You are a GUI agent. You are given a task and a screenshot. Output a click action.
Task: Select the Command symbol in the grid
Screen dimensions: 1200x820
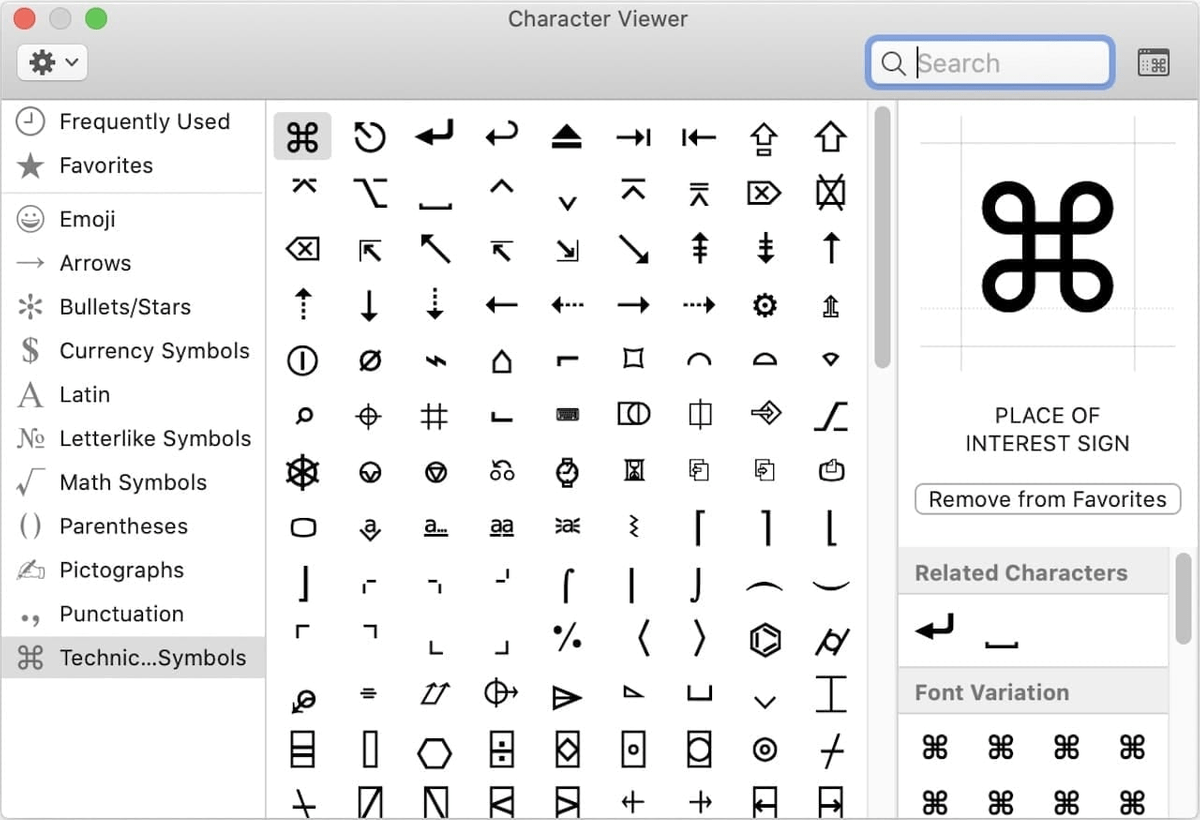[302, 136]
